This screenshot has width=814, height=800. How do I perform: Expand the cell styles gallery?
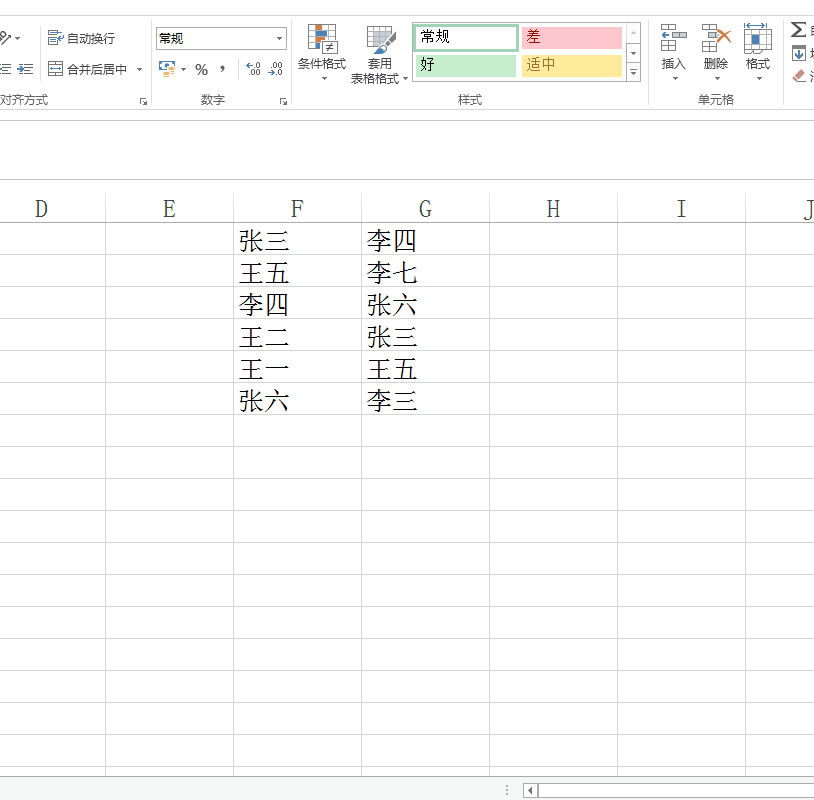[x=633, y=72]
